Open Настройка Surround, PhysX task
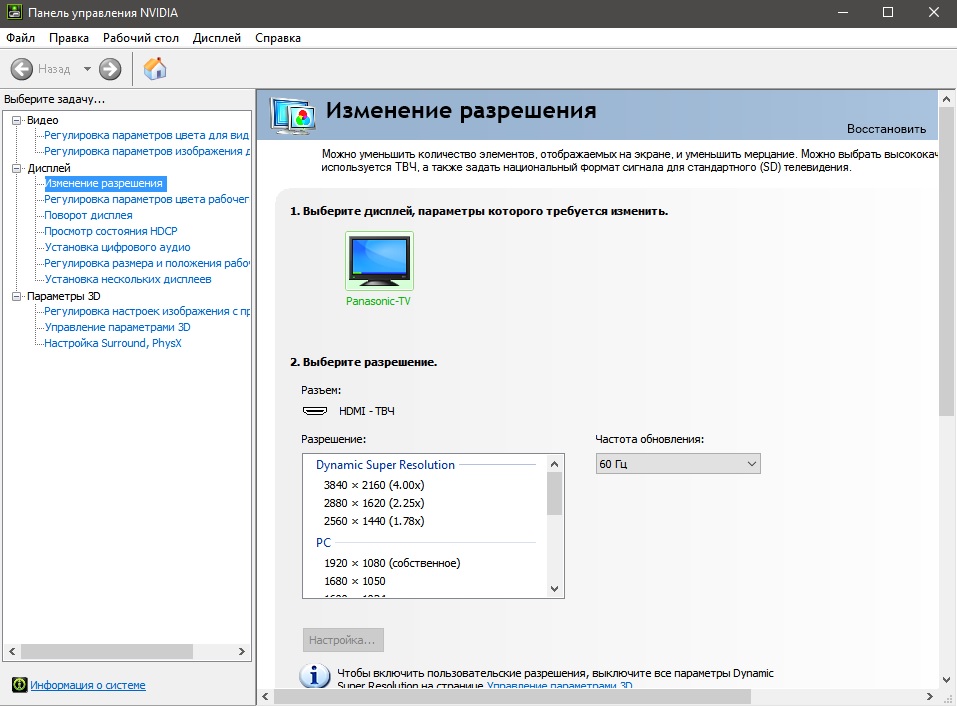This screenshot has height=706, width=957. (113, 343)
